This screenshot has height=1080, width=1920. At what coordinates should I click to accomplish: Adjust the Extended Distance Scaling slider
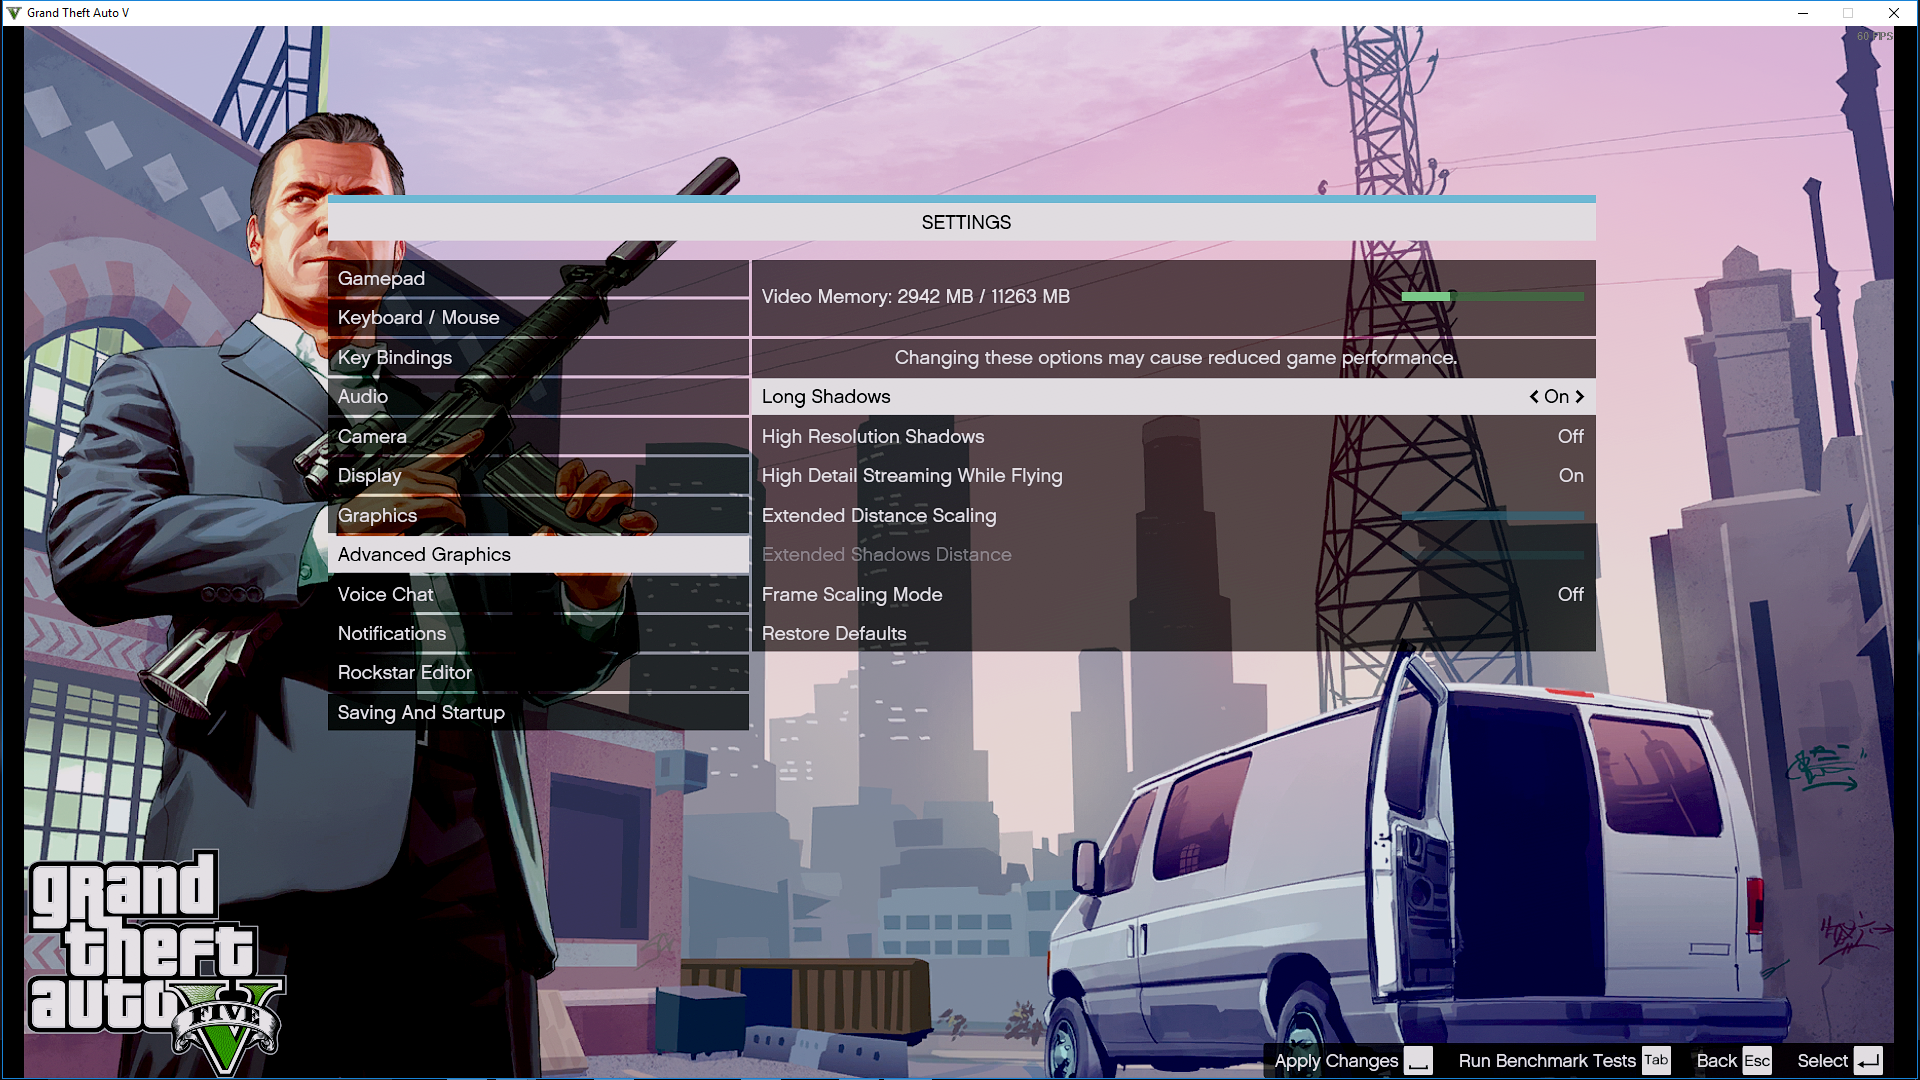(x=1492, y=516)
